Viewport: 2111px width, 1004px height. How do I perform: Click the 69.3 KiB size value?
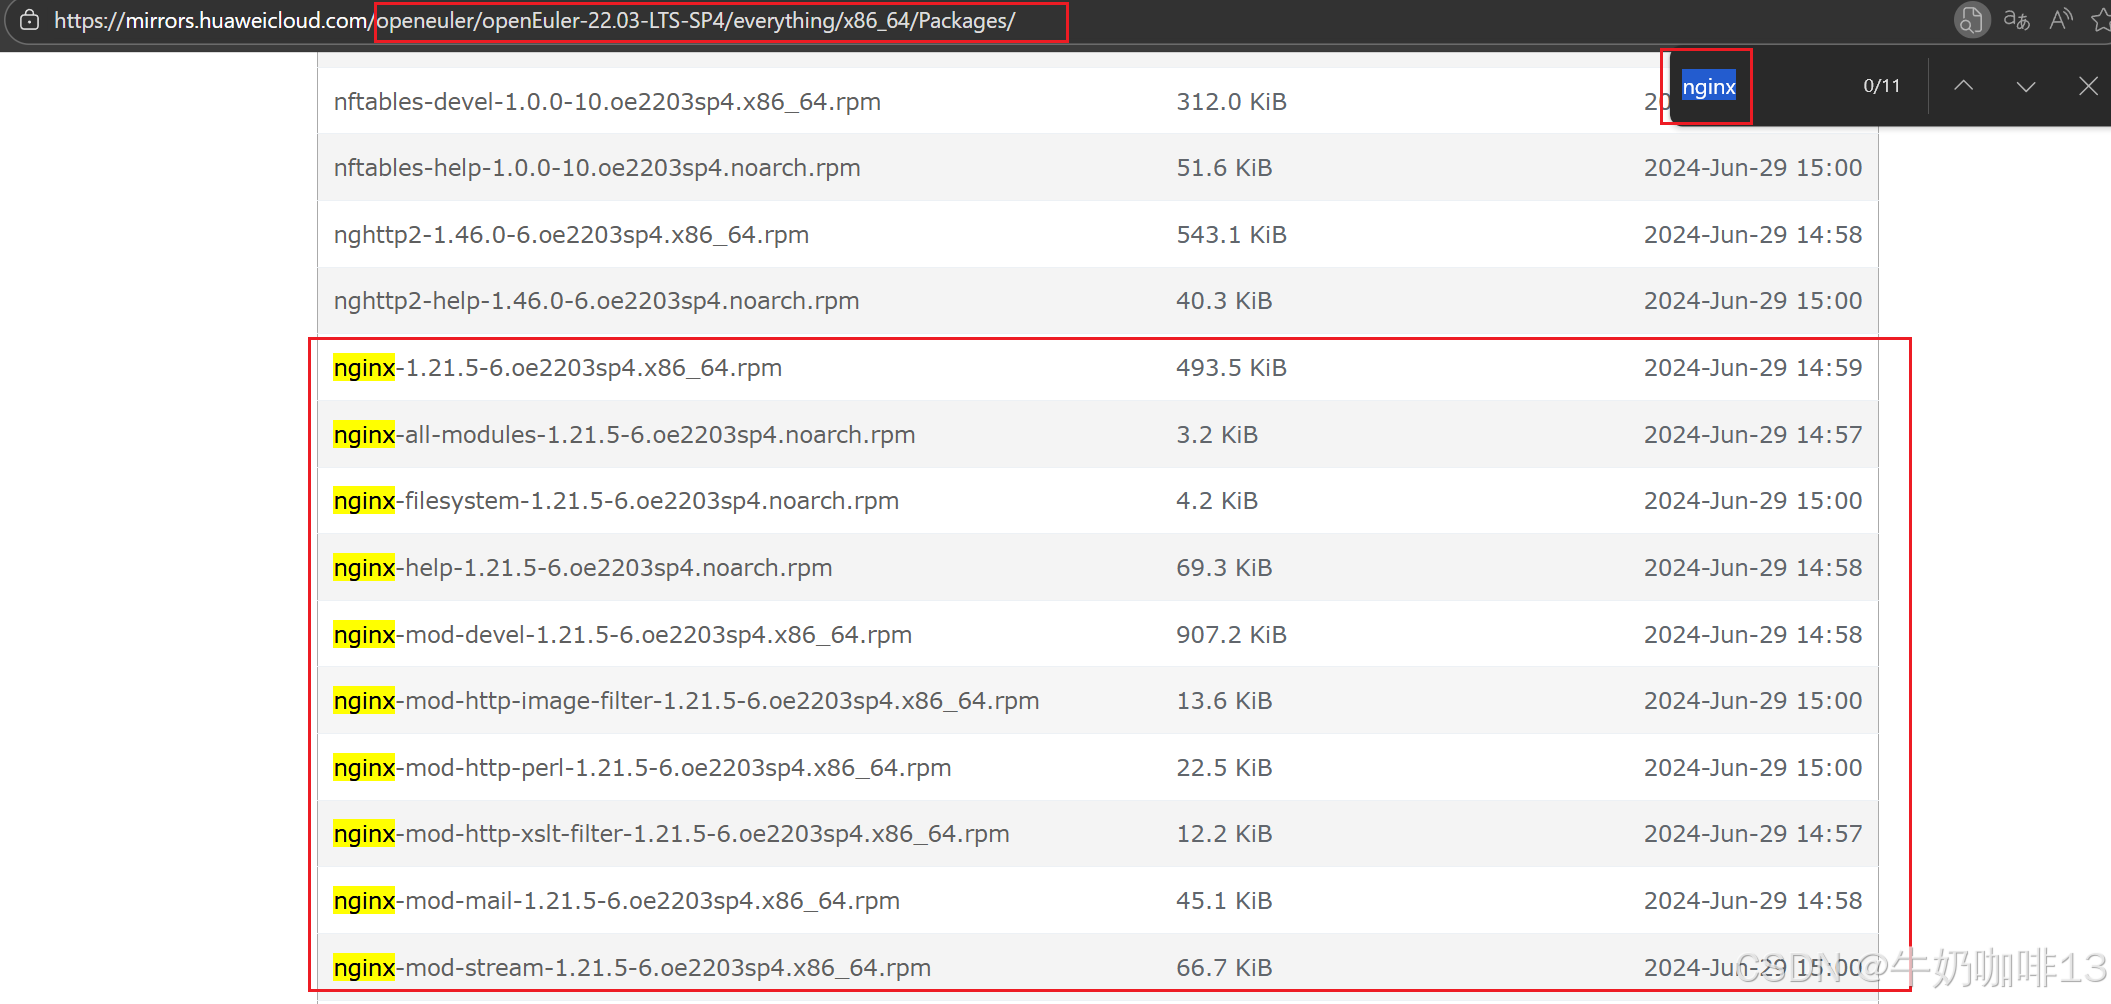1224,568
